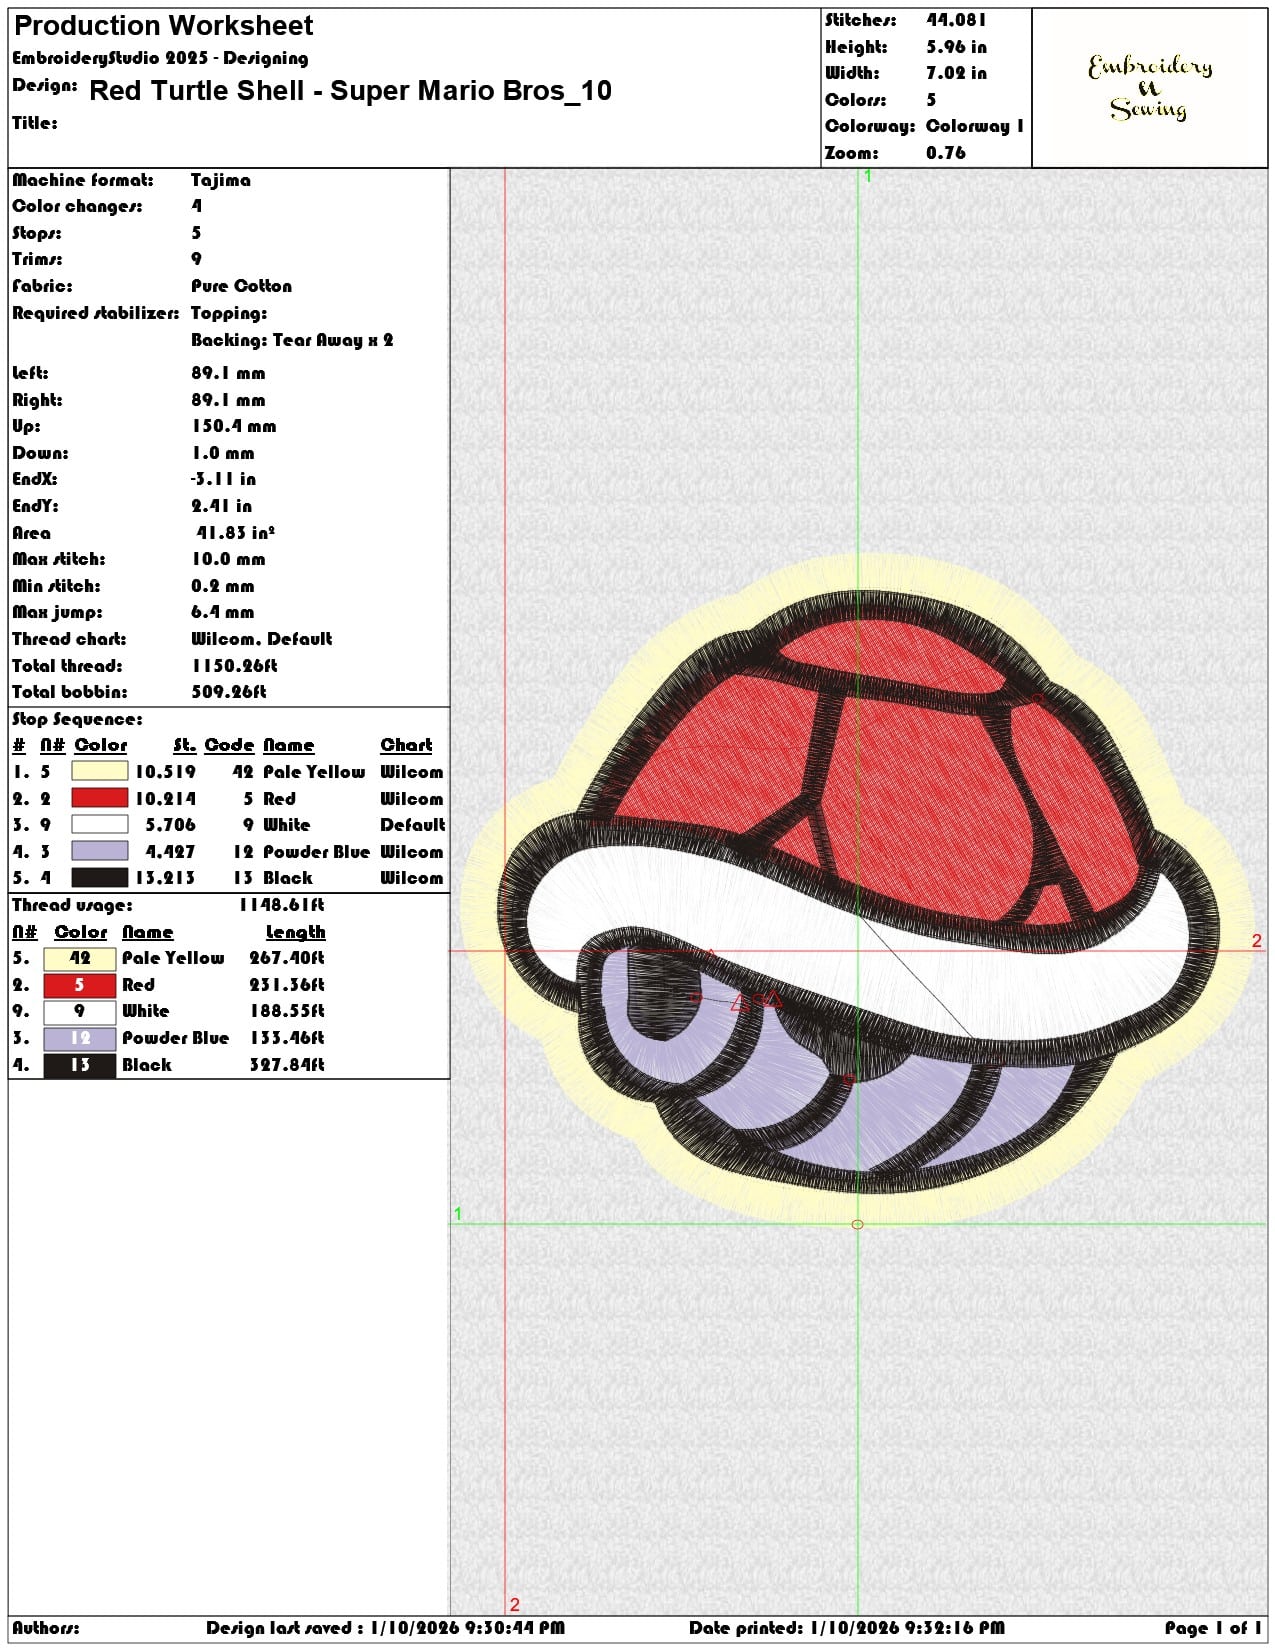
Task: Click the White swatch in Stop Sequence
Action: point(100,824)
